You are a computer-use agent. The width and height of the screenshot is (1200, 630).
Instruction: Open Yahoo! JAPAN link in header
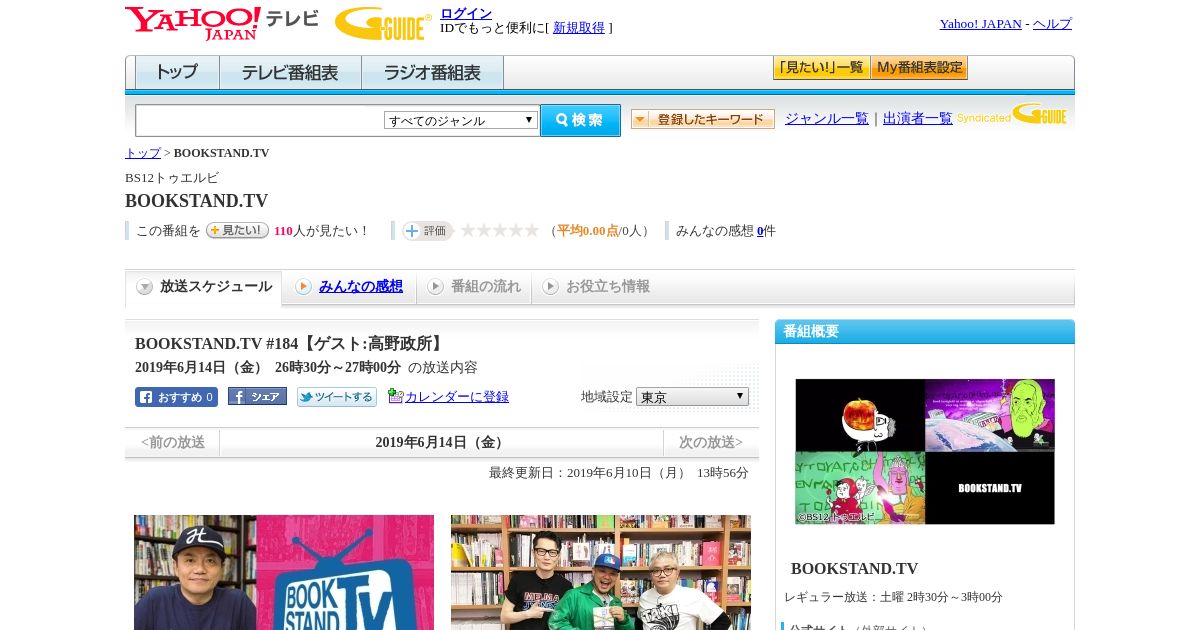click(x=980, y=24)
